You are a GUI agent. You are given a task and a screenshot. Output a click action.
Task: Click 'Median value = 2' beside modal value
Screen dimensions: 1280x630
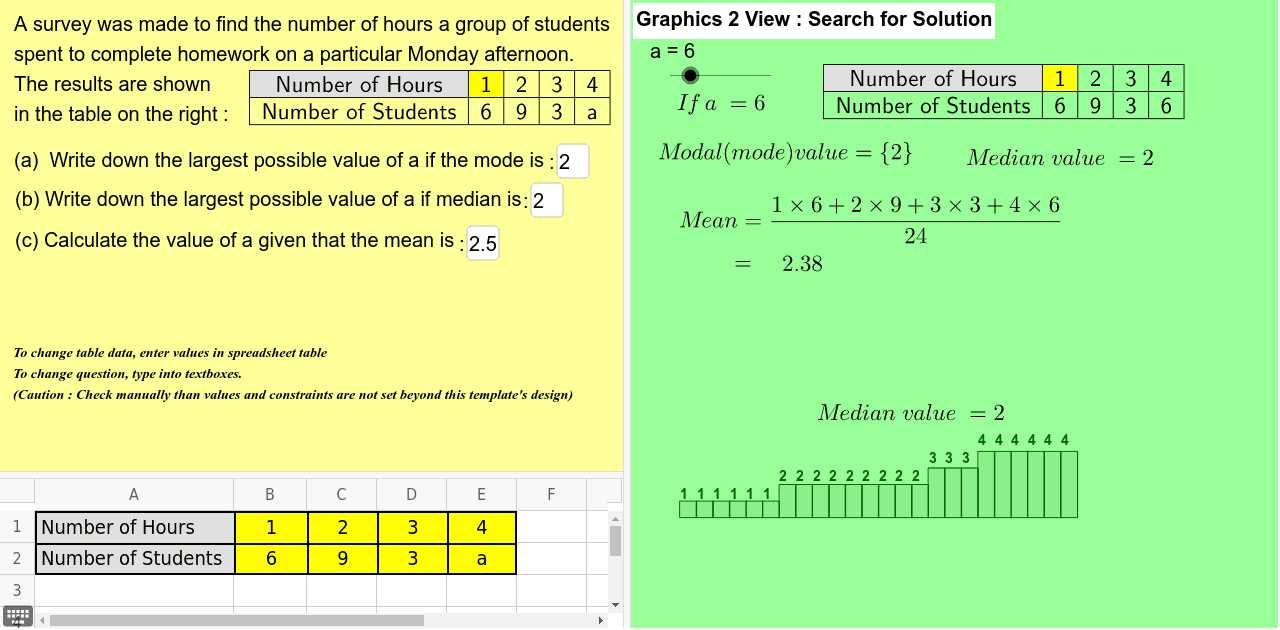(x=1060, y=158)
